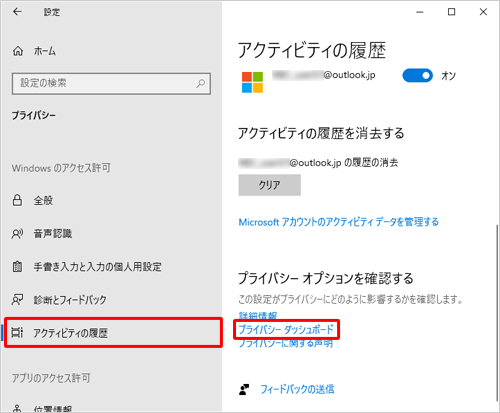
Task: Click the lock icon beside 全般
Action: tap(17, 200)
